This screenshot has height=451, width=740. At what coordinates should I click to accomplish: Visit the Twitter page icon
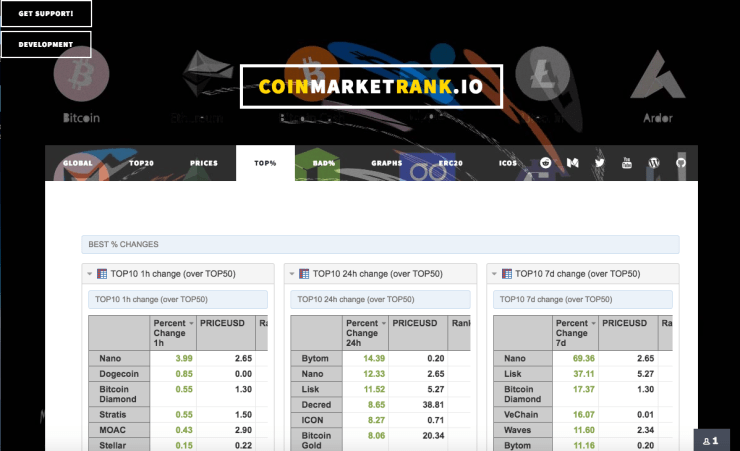tap(600, 163)
